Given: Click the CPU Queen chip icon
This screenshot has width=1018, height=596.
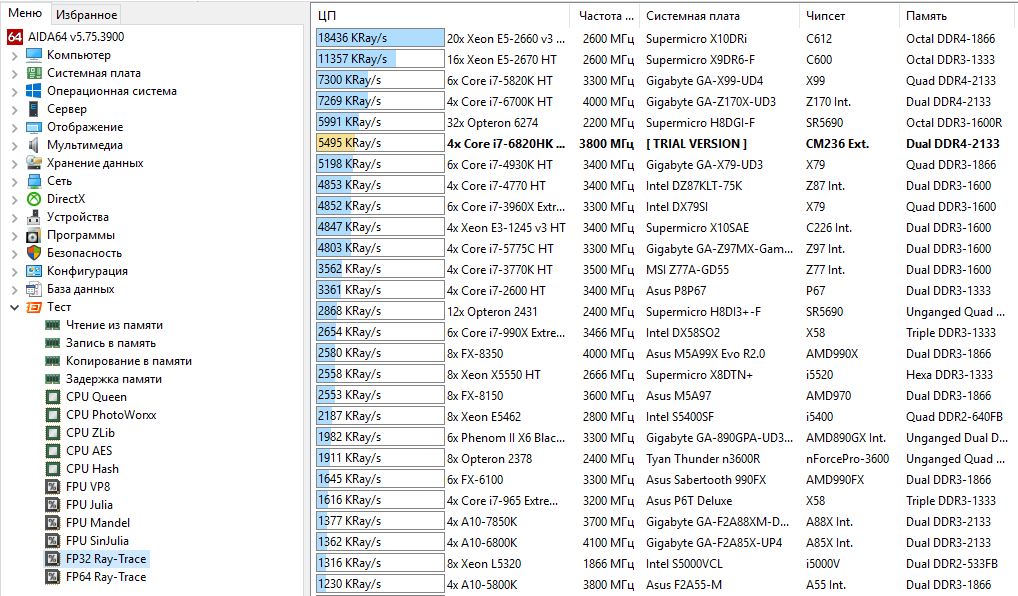Looking at the screenshot, I should tap(53, 397).
